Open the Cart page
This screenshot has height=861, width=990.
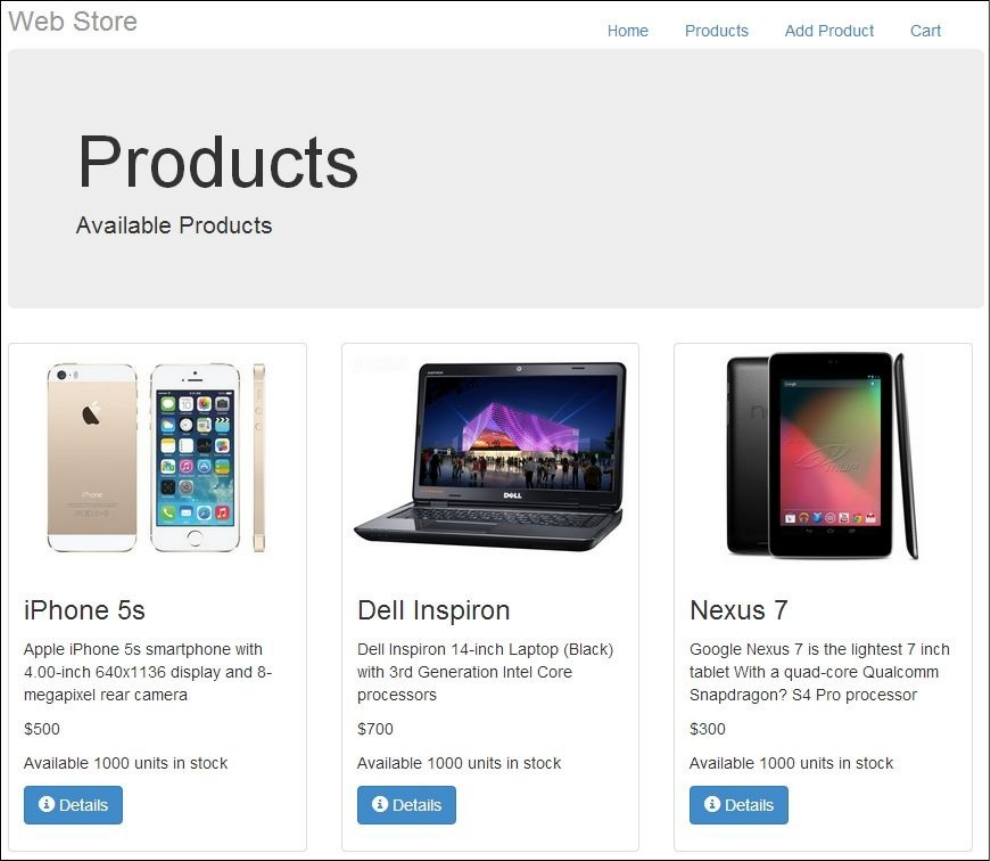(x=926, y=30)
